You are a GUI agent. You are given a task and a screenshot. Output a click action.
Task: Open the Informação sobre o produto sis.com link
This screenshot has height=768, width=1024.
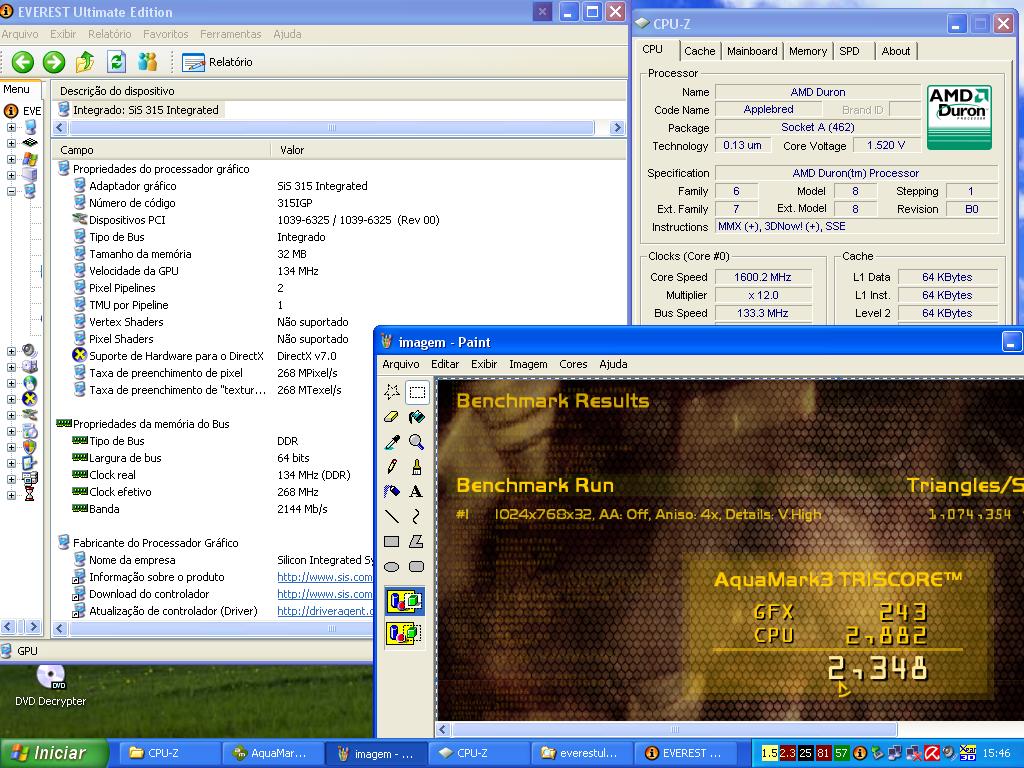325,577
